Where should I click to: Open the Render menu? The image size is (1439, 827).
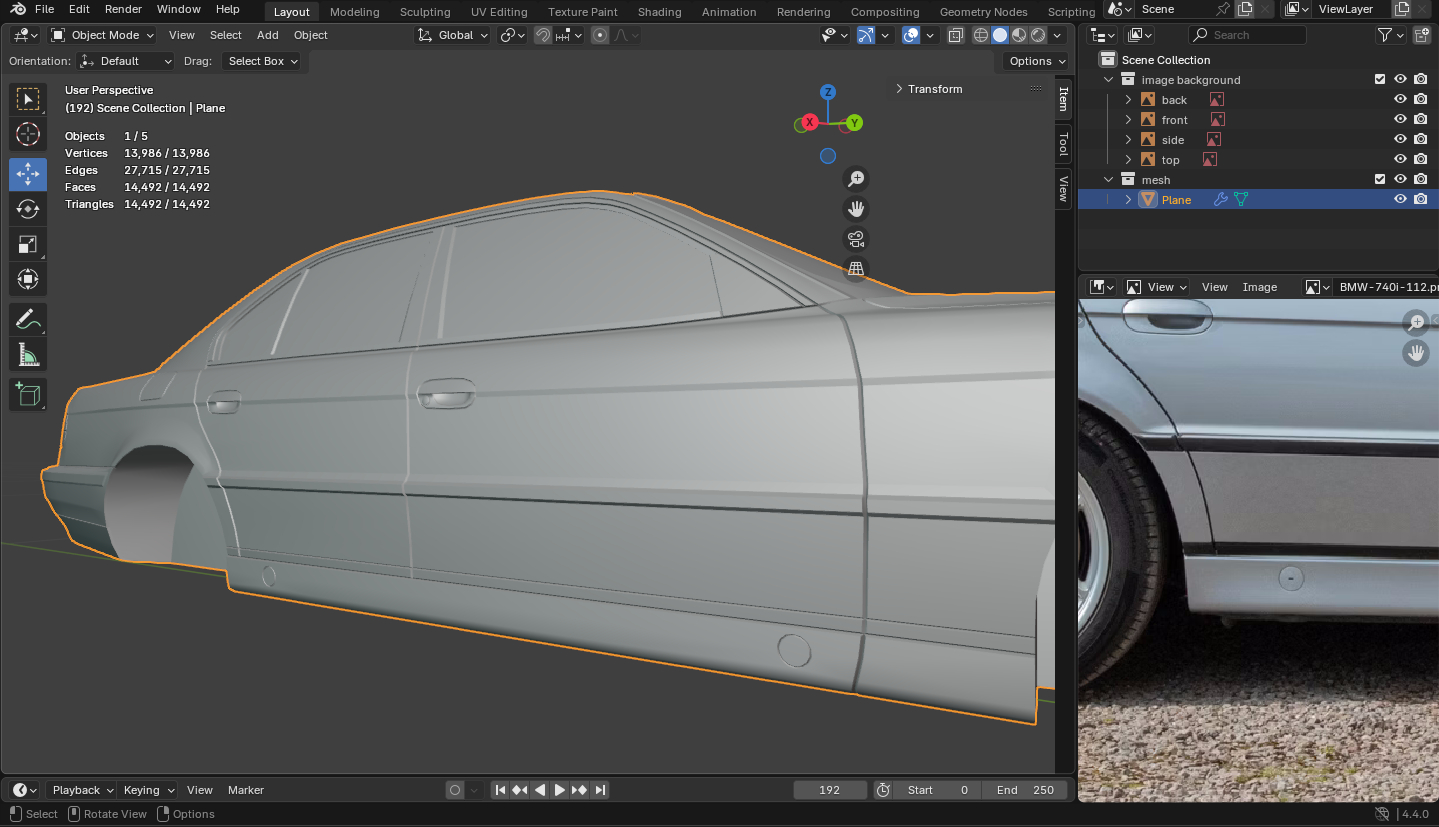point(123,9)
